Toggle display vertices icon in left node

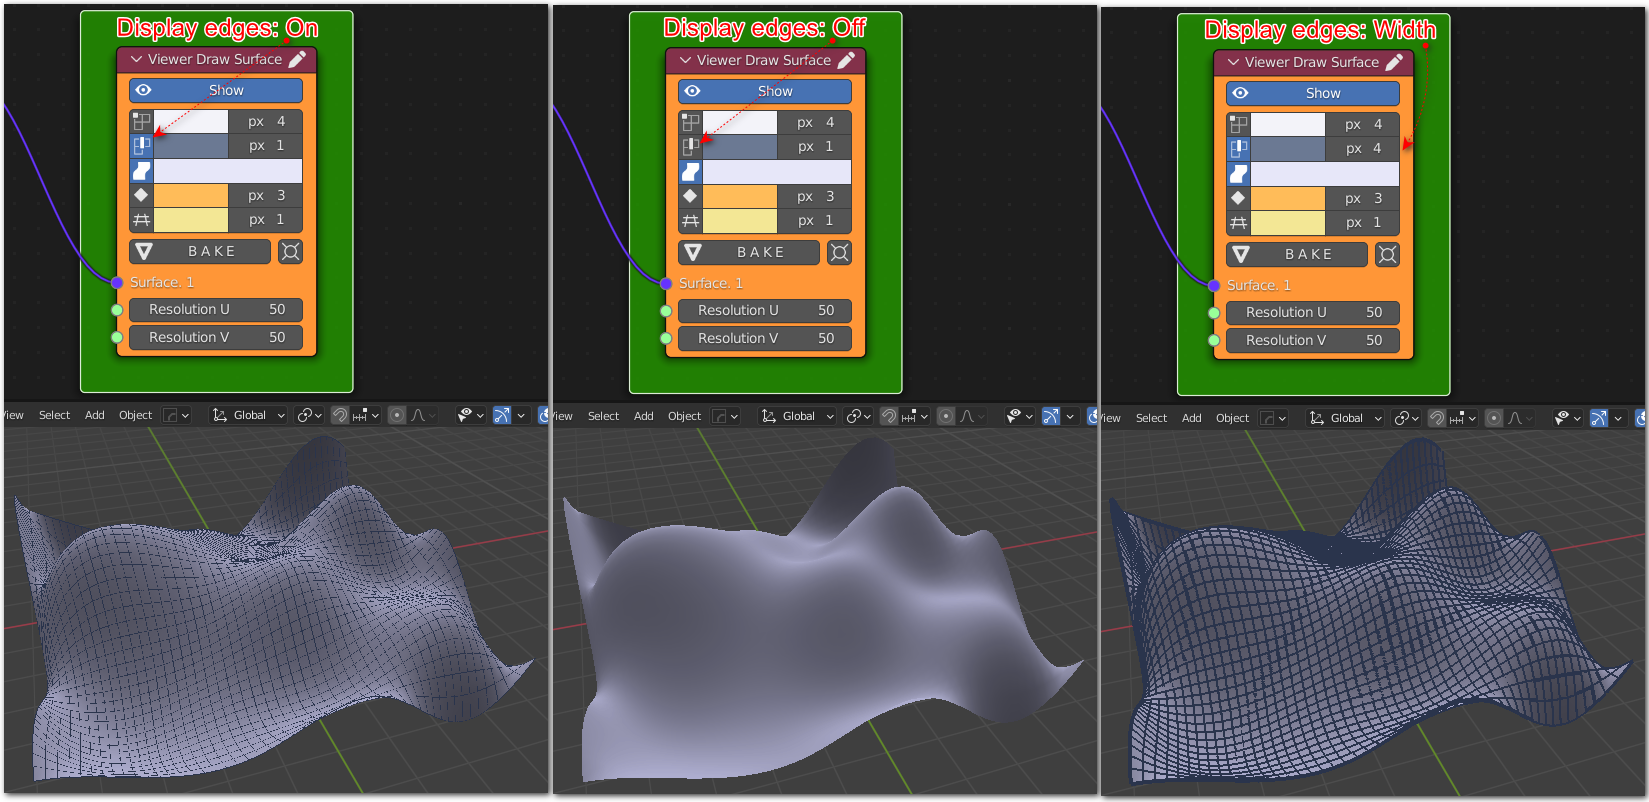pos(141,122)
